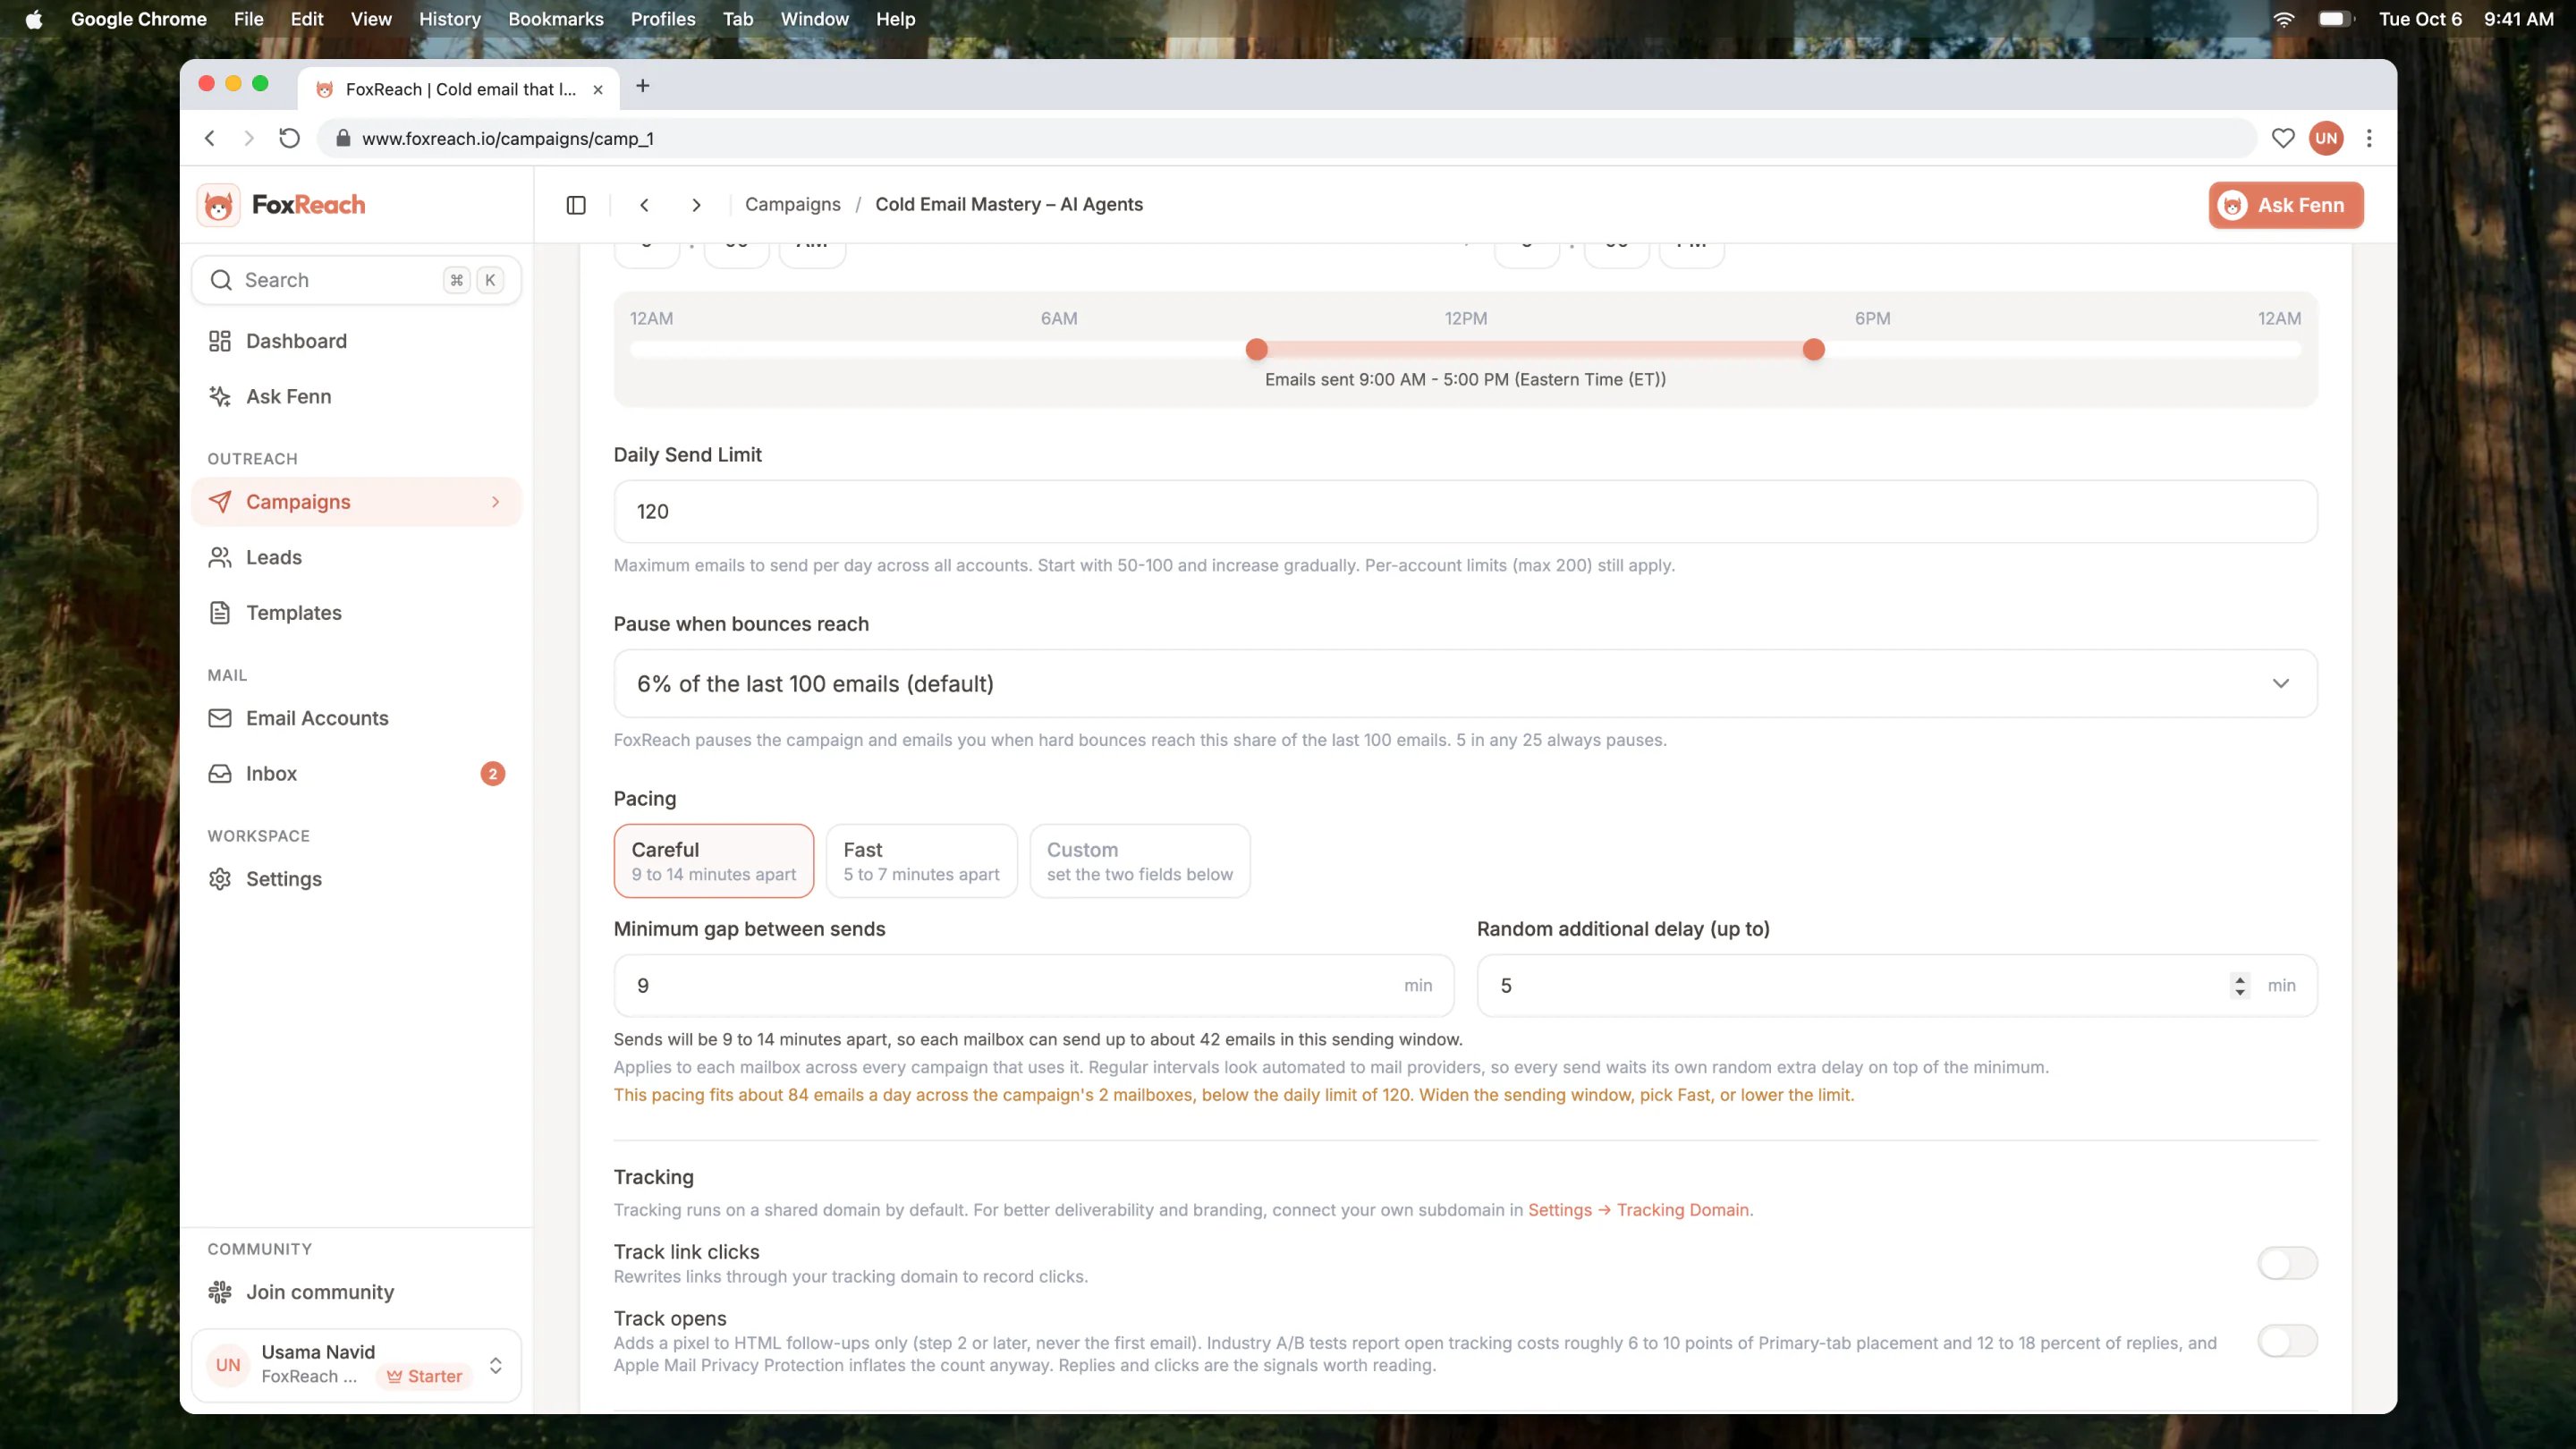Select Fast pacing option
The height and width of the screenshot is (1449, 2576).
click(921, 861)
